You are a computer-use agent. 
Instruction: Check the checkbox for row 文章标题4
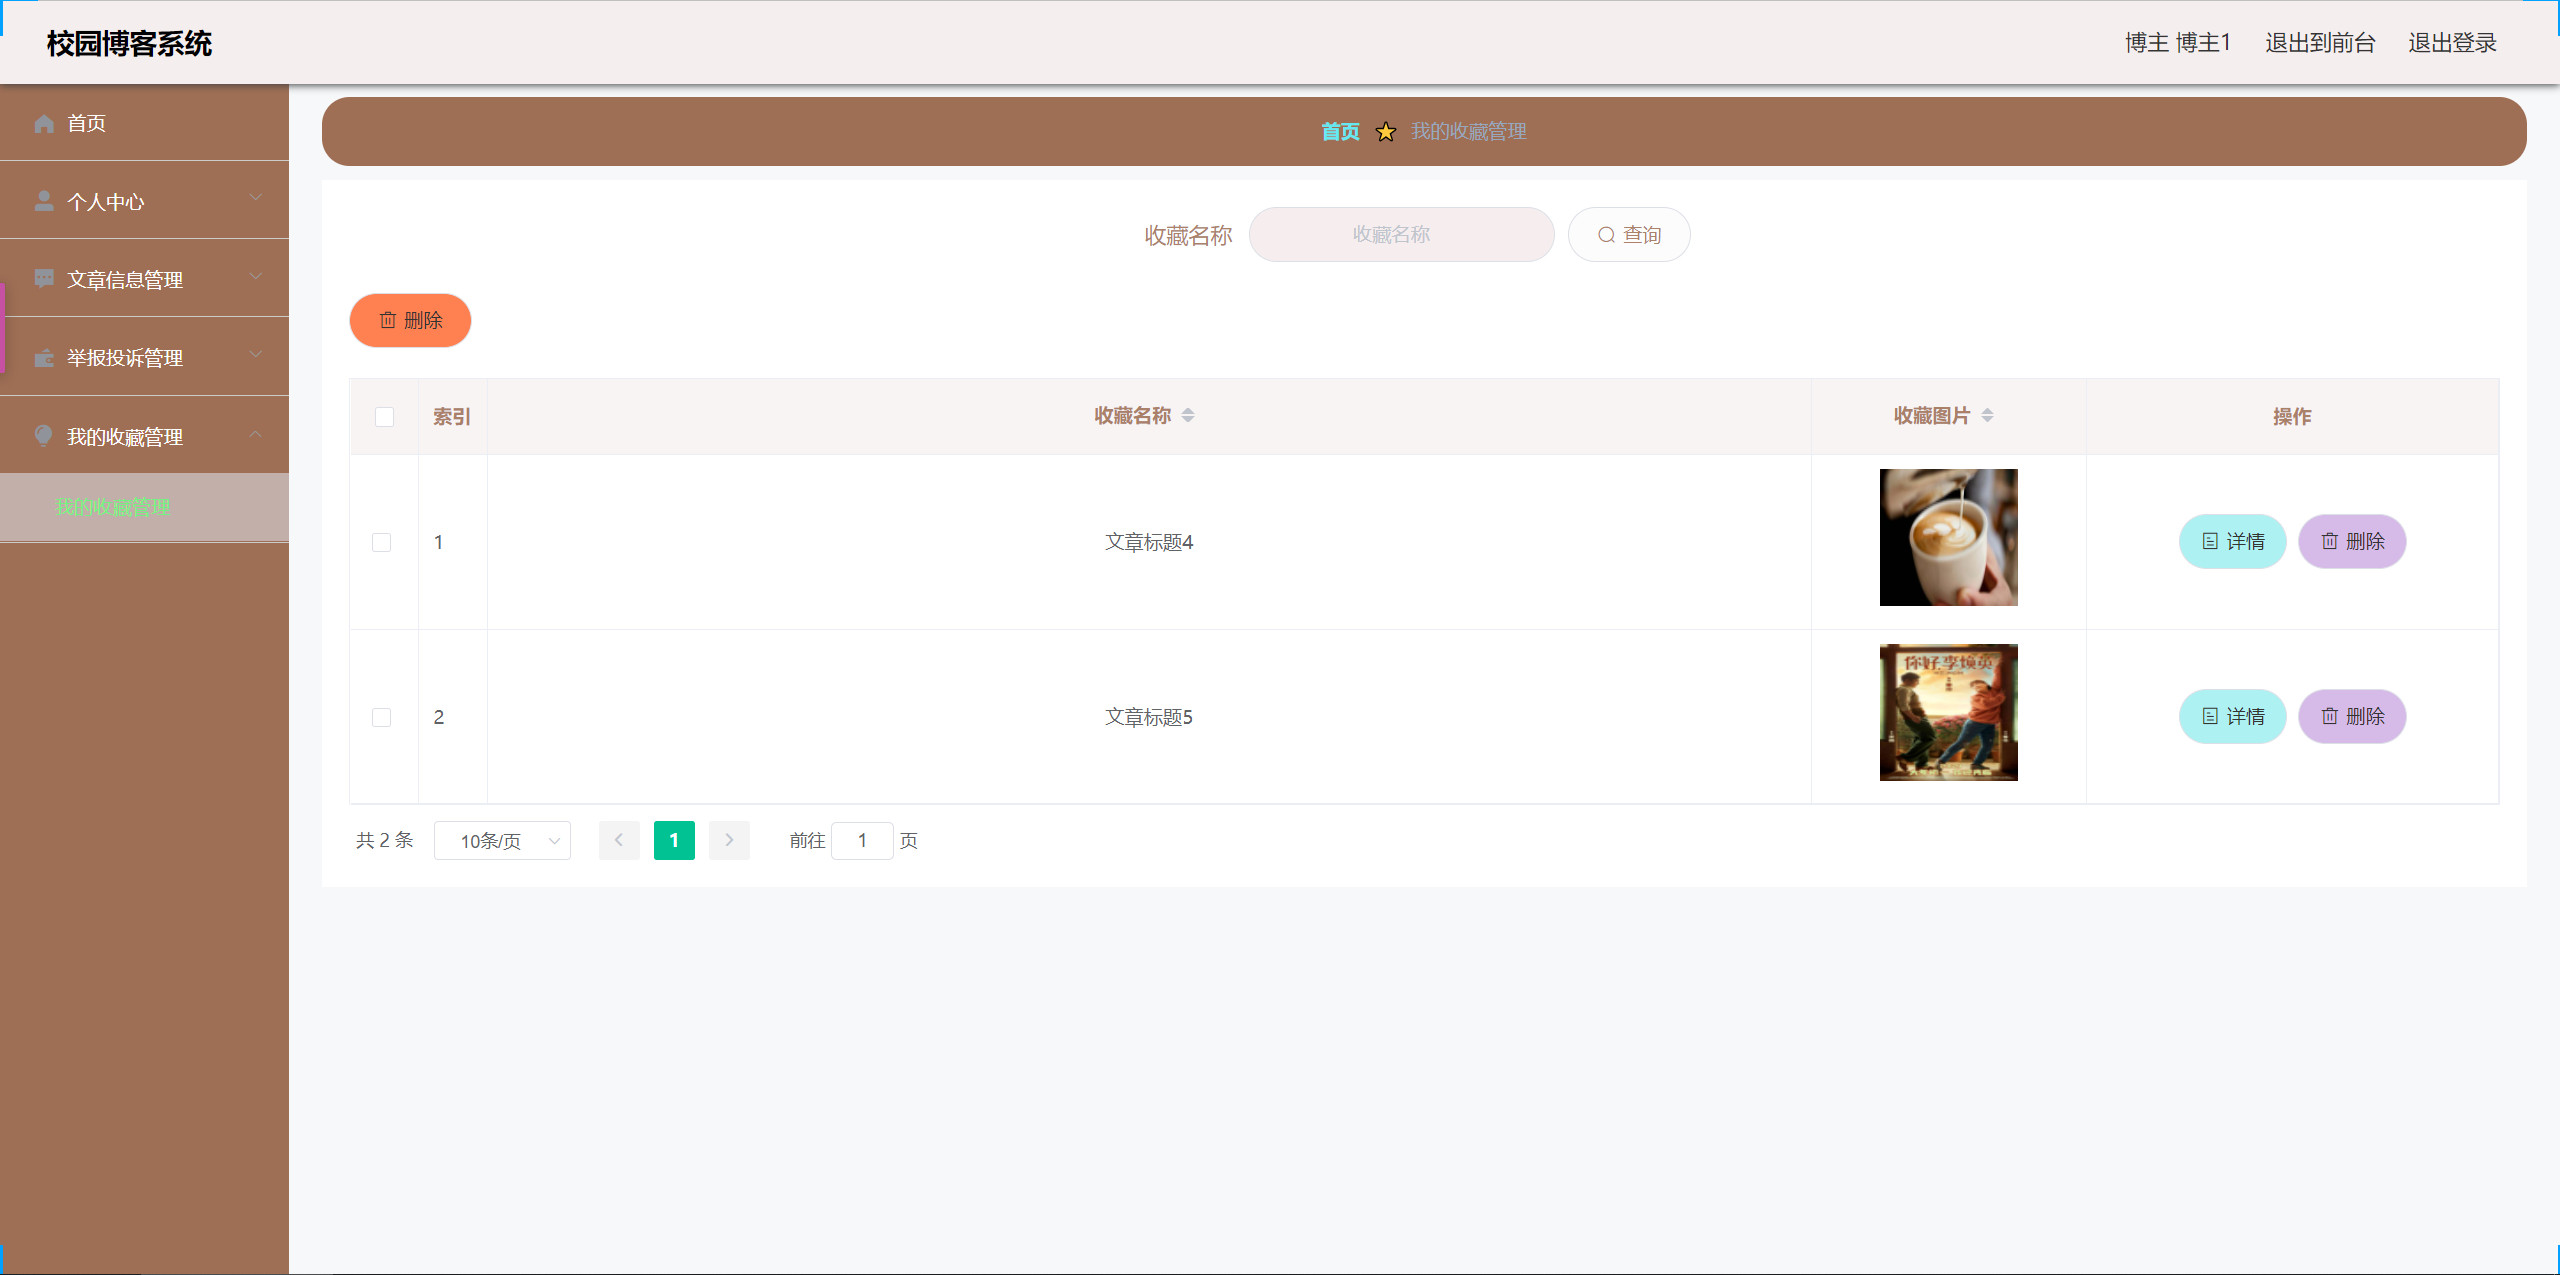point(381,542)
